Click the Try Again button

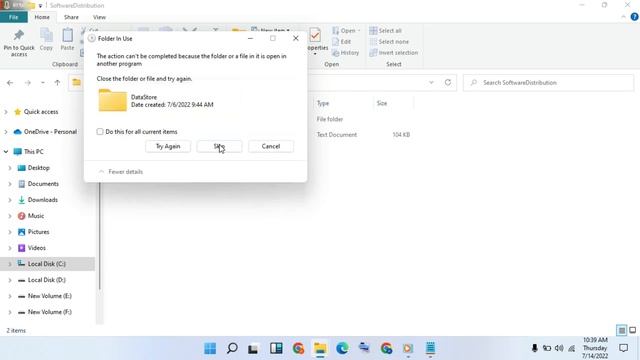168,146
